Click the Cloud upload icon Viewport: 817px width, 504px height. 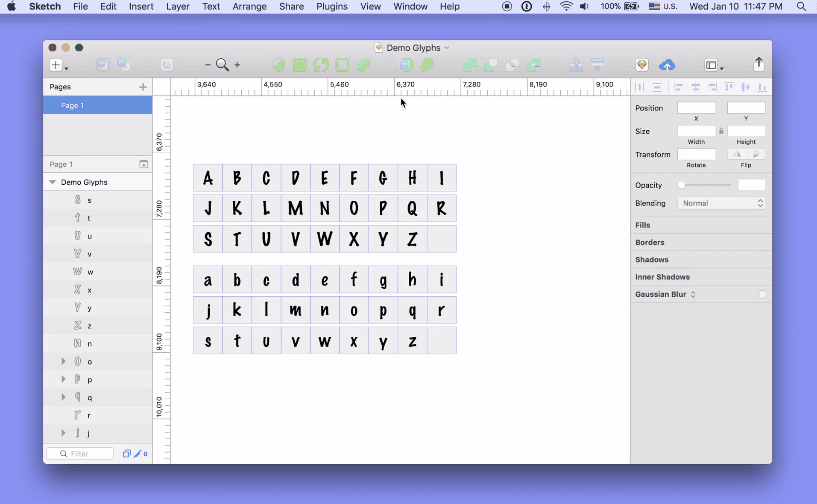[667, 65]
